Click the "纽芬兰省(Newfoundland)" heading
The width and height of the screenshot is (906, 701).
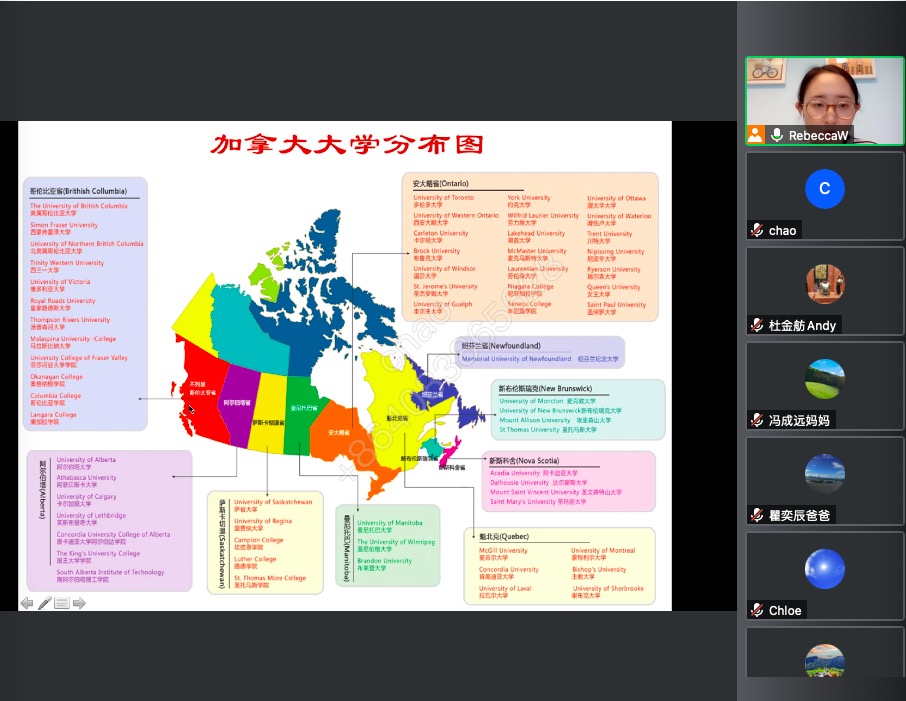pos(501,346)
